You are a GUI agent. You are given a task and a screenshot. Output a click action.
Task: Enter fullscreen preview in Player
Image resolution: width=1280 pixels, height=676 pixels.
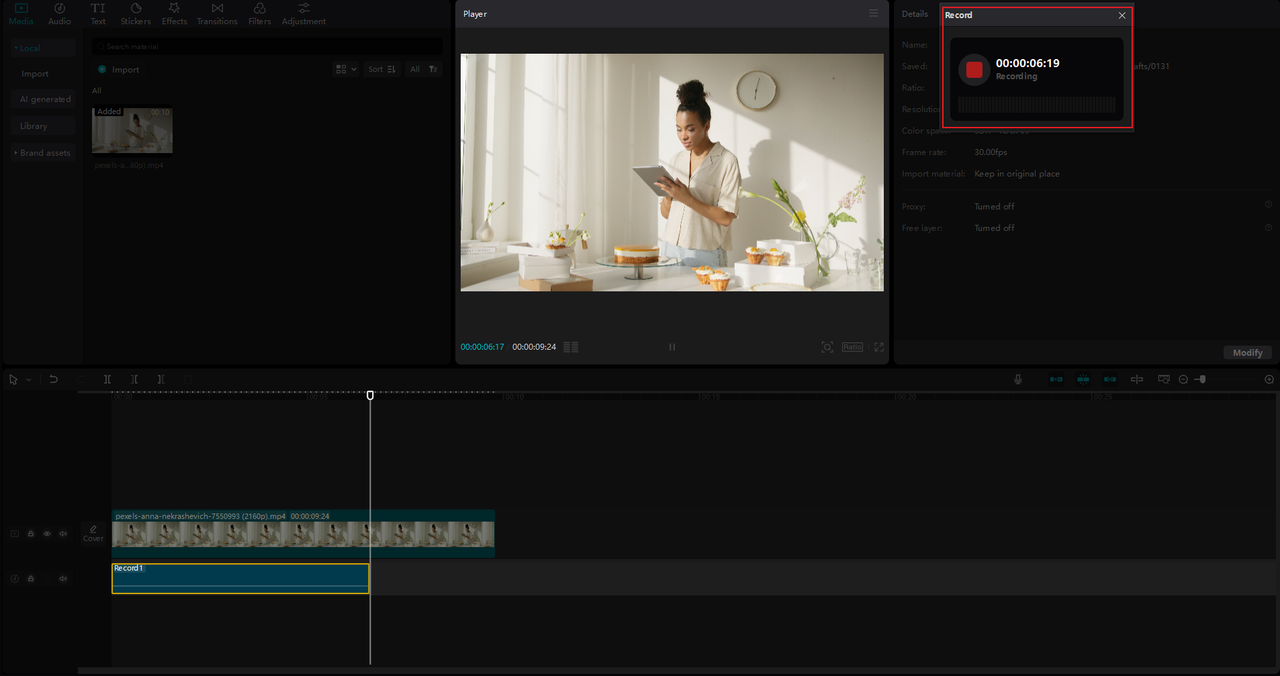click(x=879, y=347)
